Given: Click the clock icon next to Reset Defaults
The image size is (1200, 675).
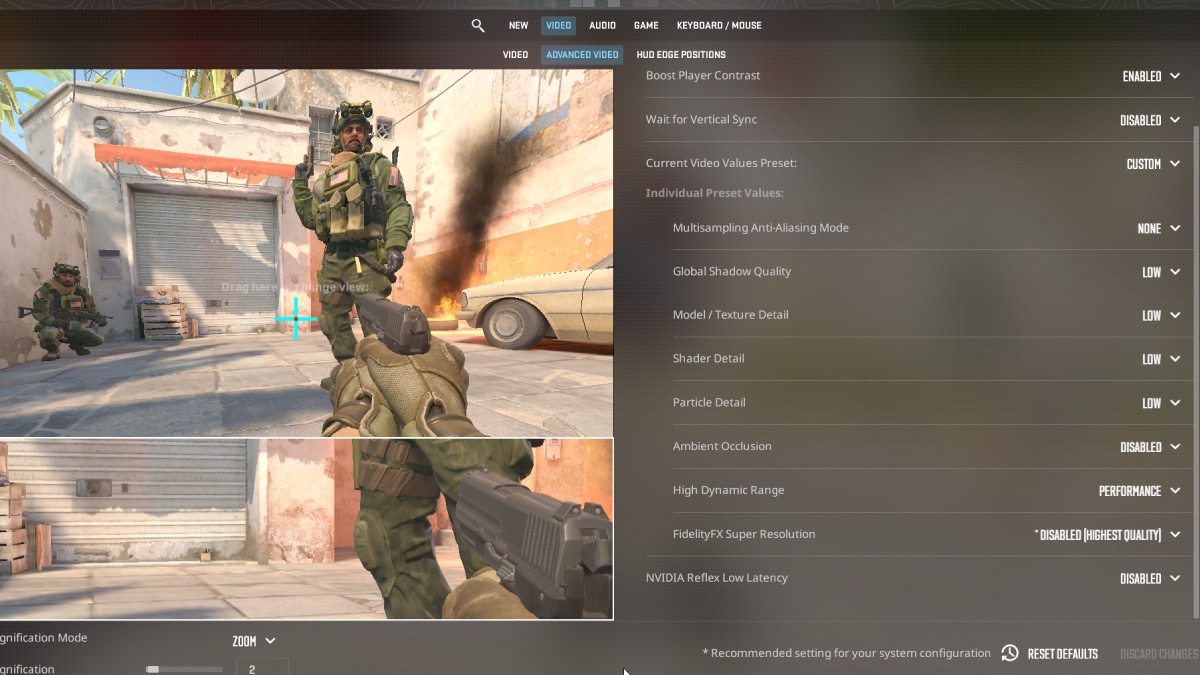Looking at the screenshot, I should point(1009,653).
